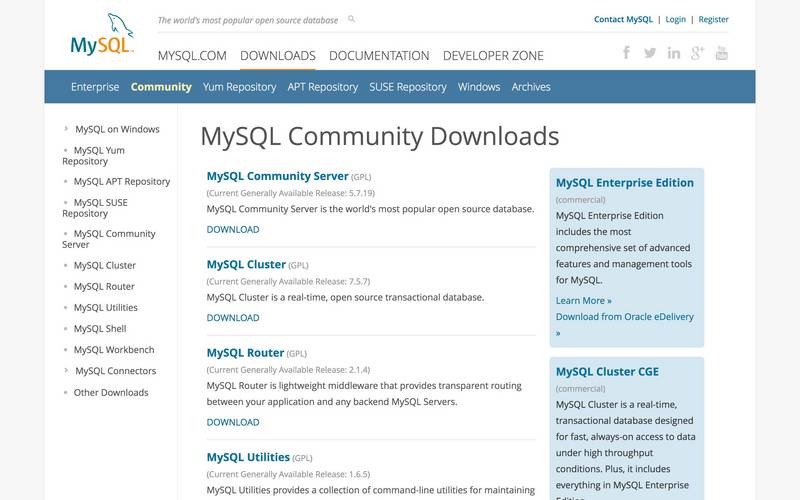The image size is (800, 500).
Task: Click release text 1.6.5 line
Action: click(288, 474)
